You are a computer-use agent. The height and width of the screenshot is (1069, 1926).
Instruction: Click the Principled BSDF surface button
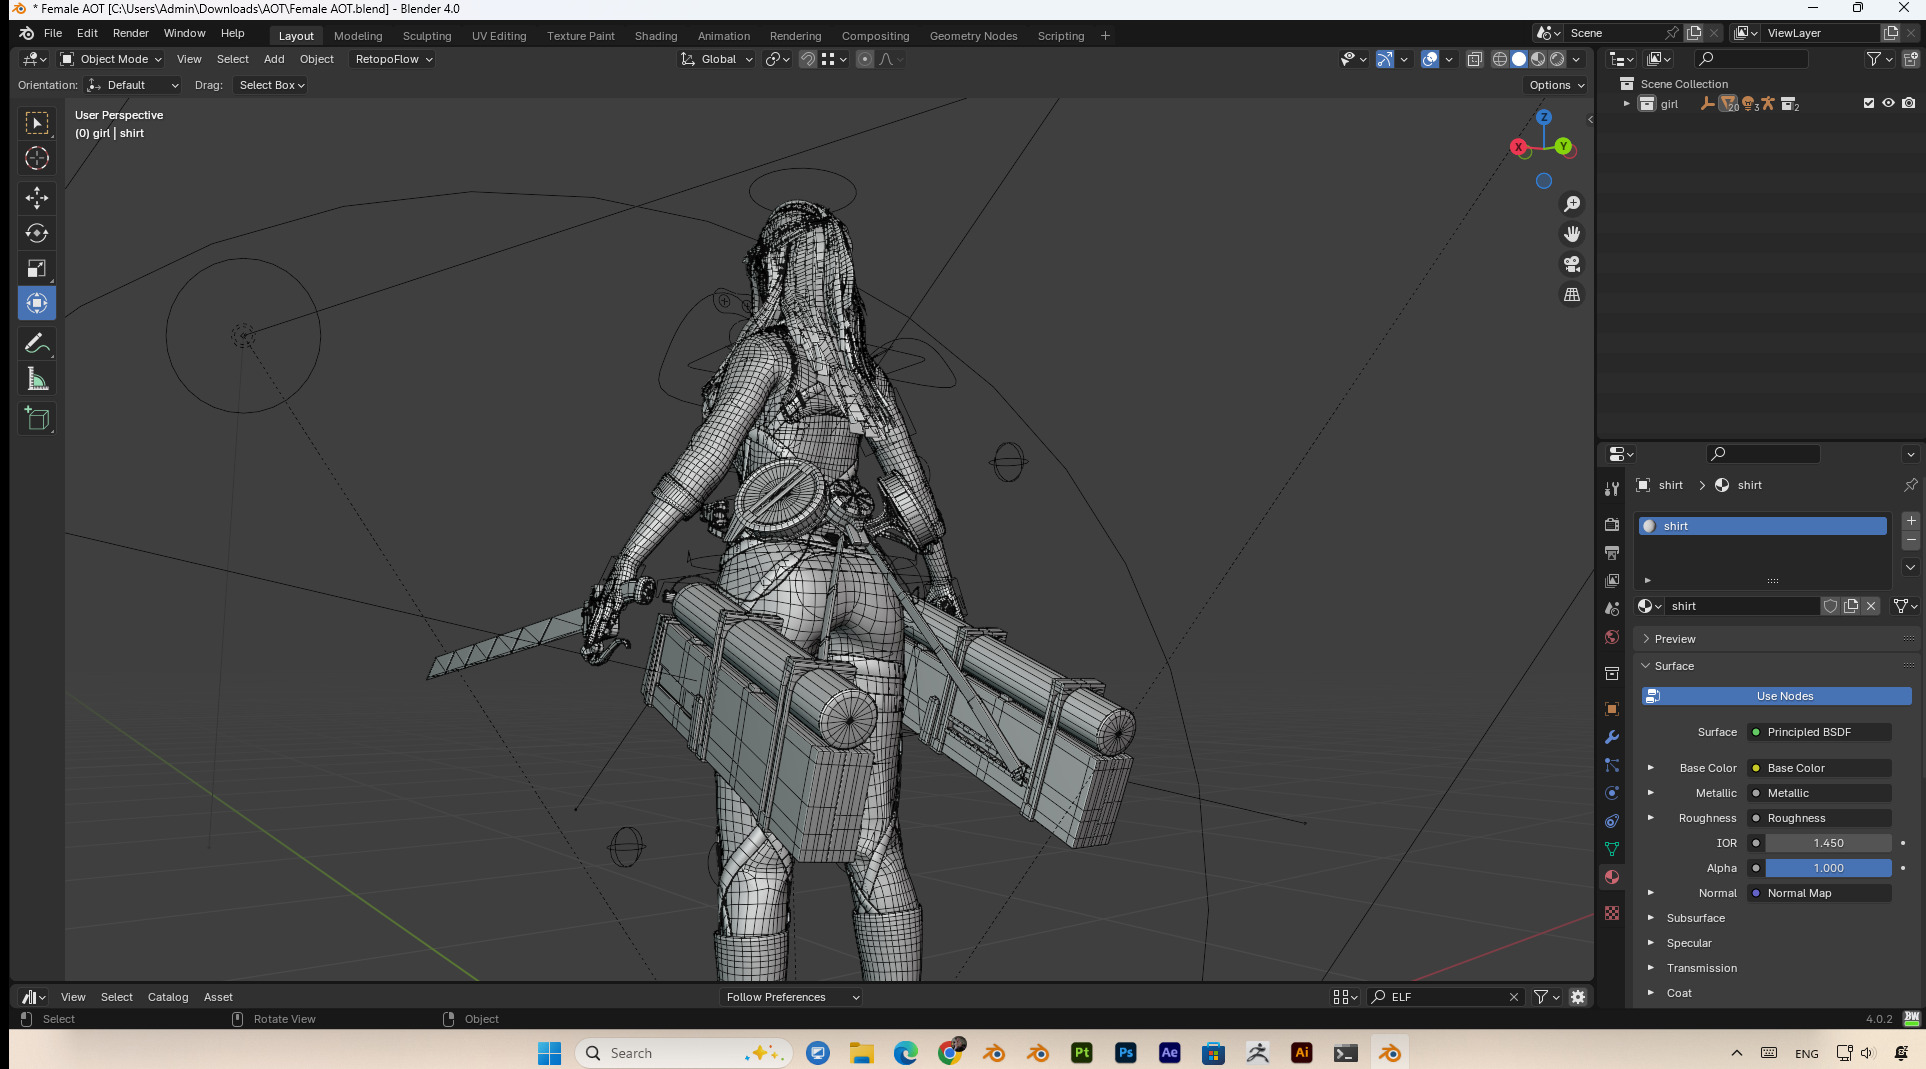[1819, 732]
